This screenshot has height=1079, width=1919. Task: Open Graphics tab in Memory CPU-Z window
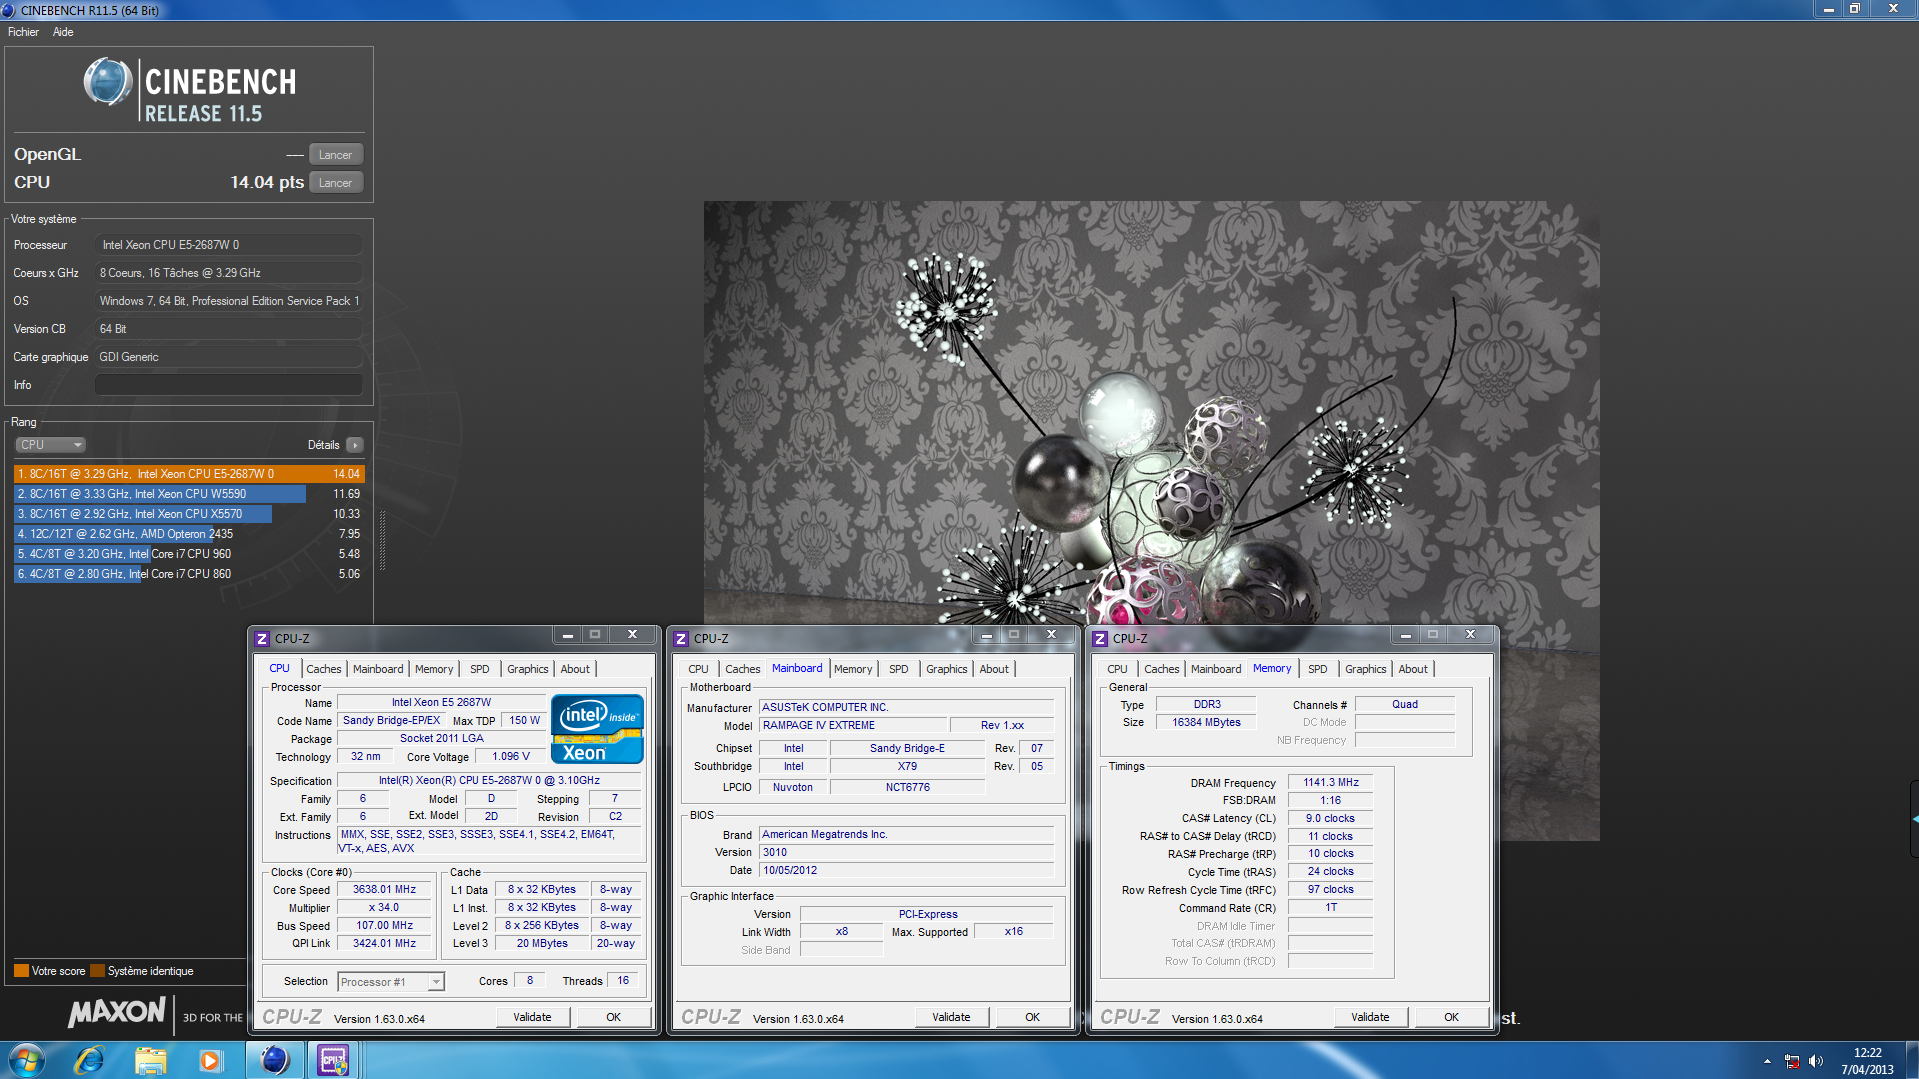pyautogui.click(x=1365, y=669)
